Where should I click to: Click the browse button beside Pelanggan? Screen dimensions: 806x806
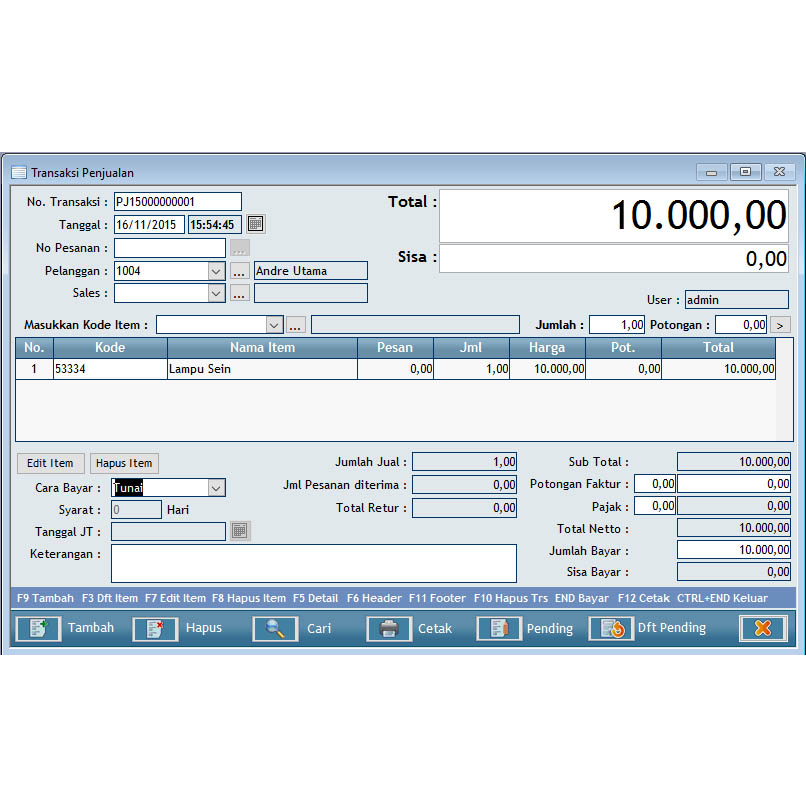(238, 270)
